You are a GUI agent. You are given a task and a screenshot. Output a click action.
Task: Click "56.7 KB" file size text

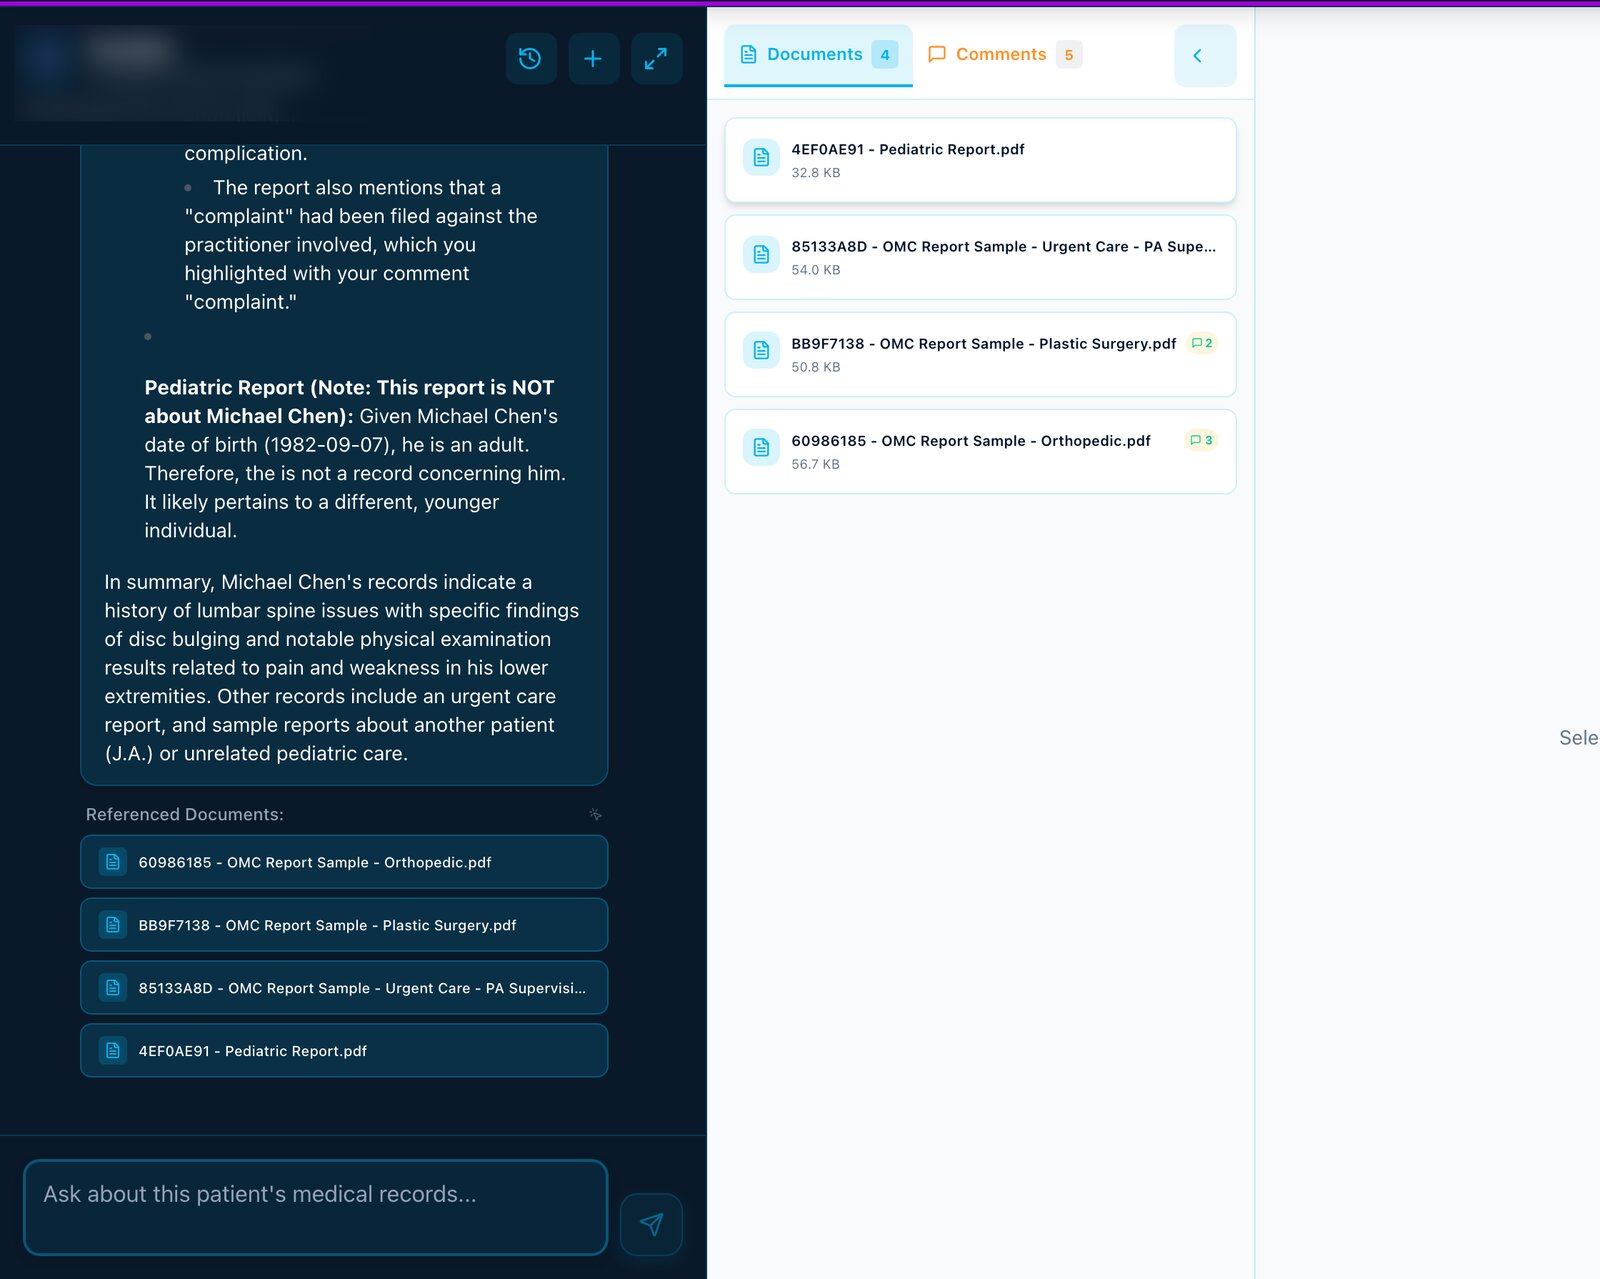point(816,464)
